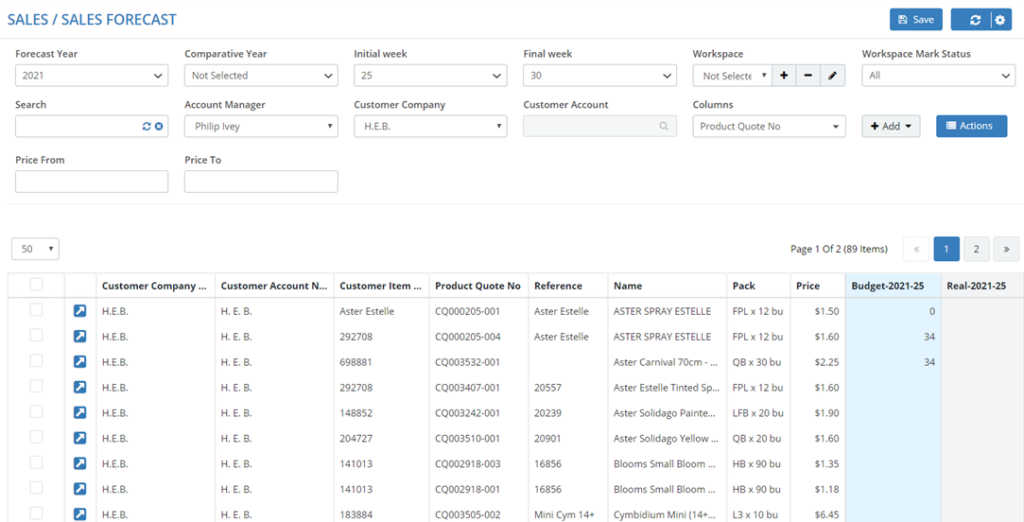Click page 1 pagination button
Image resolution: width=1024 pixels, height=522 pixels.
click(x=946, y=249)
